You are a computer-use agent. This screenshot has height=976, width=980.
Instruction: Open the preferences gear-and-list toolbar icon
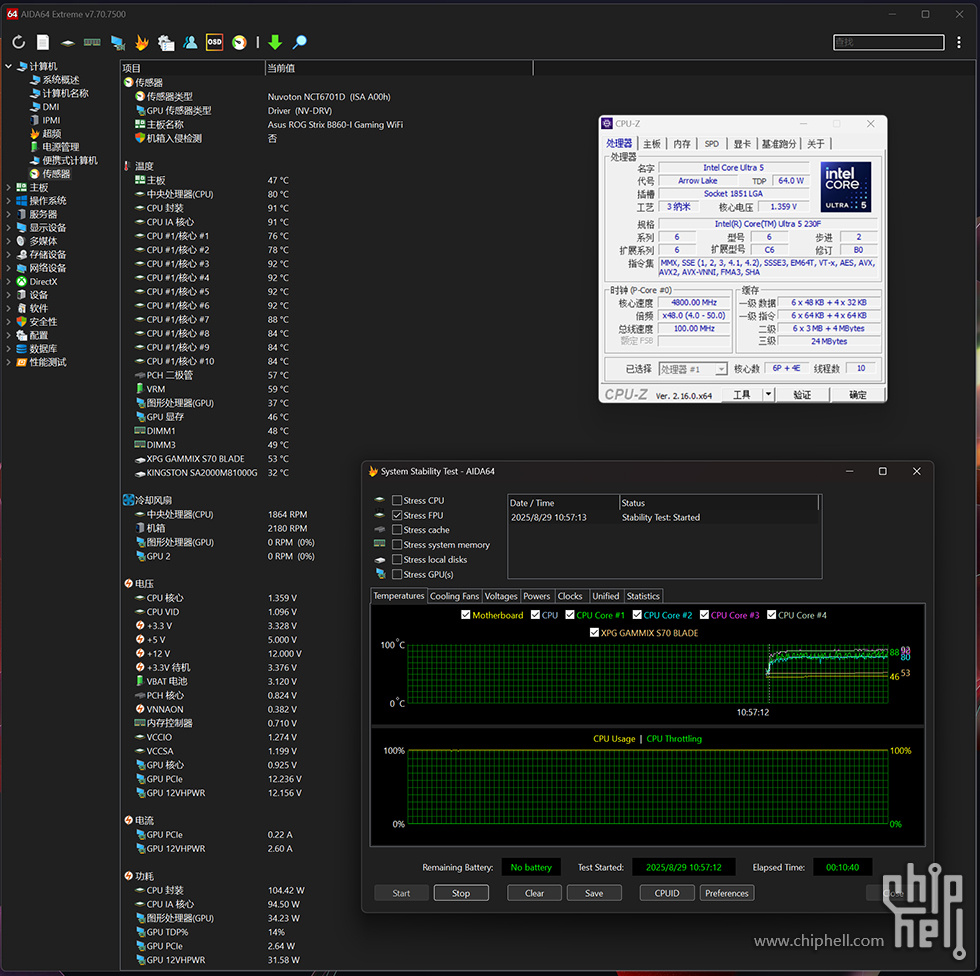tap(166, 42)
